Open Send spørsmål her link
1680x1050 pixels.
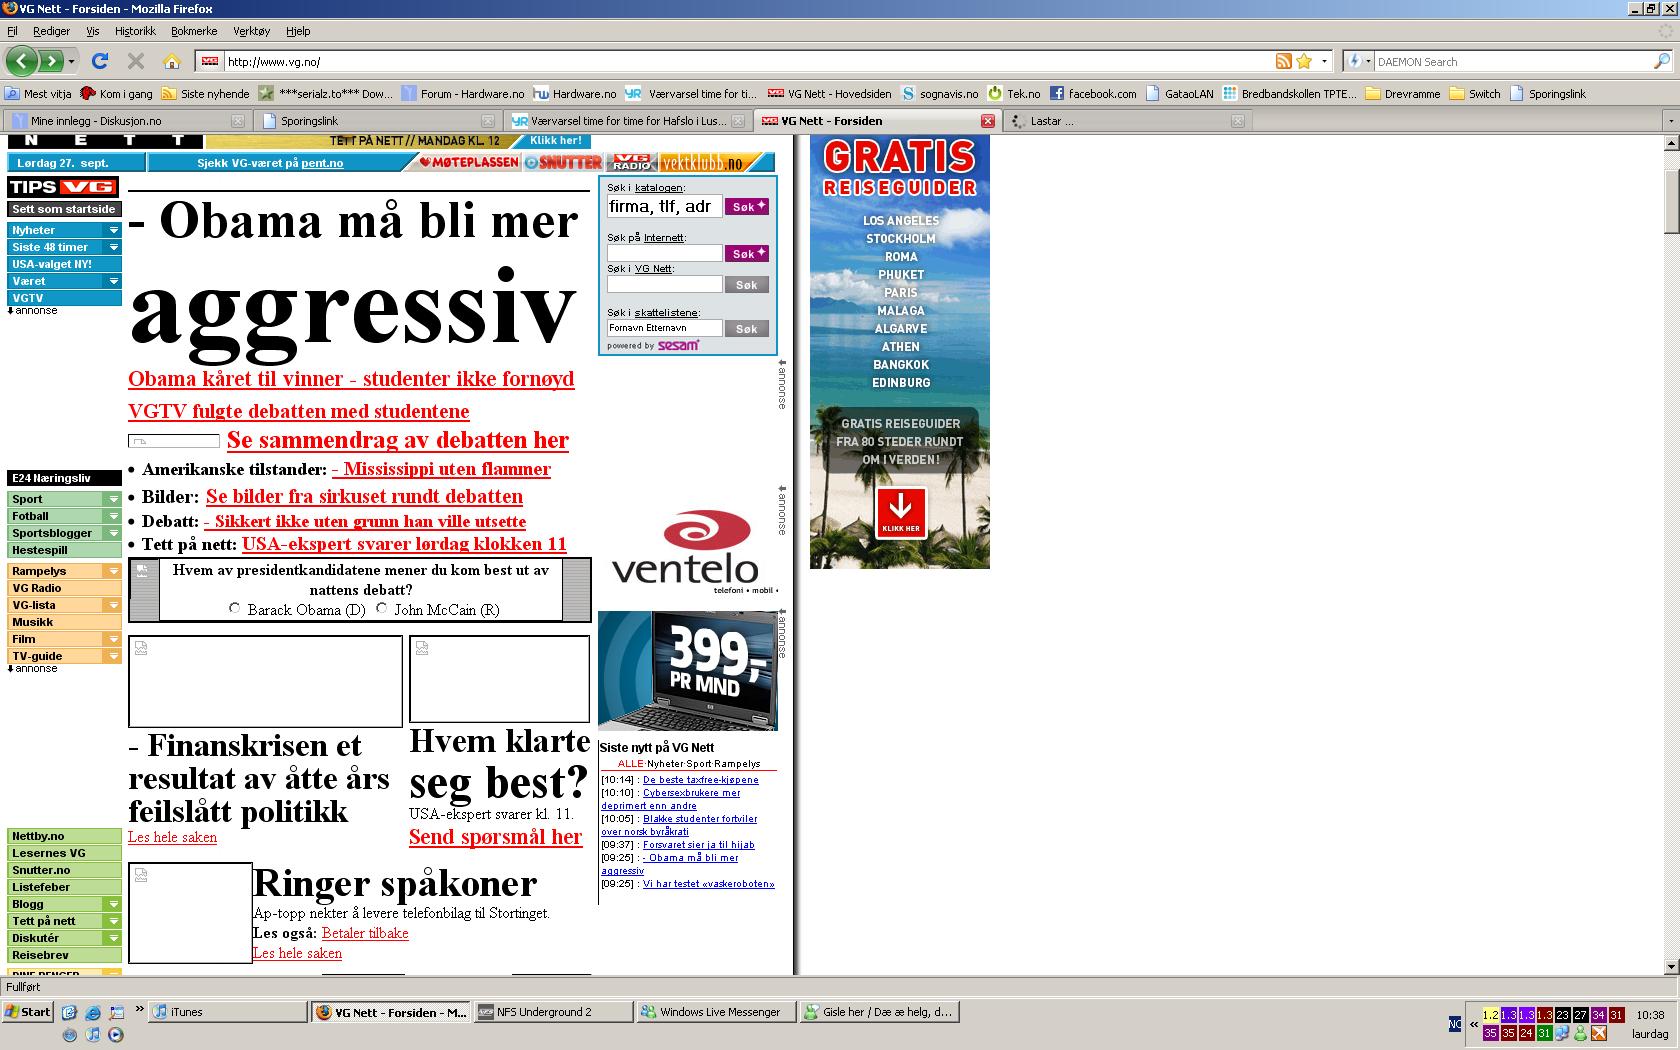point(495,837)
